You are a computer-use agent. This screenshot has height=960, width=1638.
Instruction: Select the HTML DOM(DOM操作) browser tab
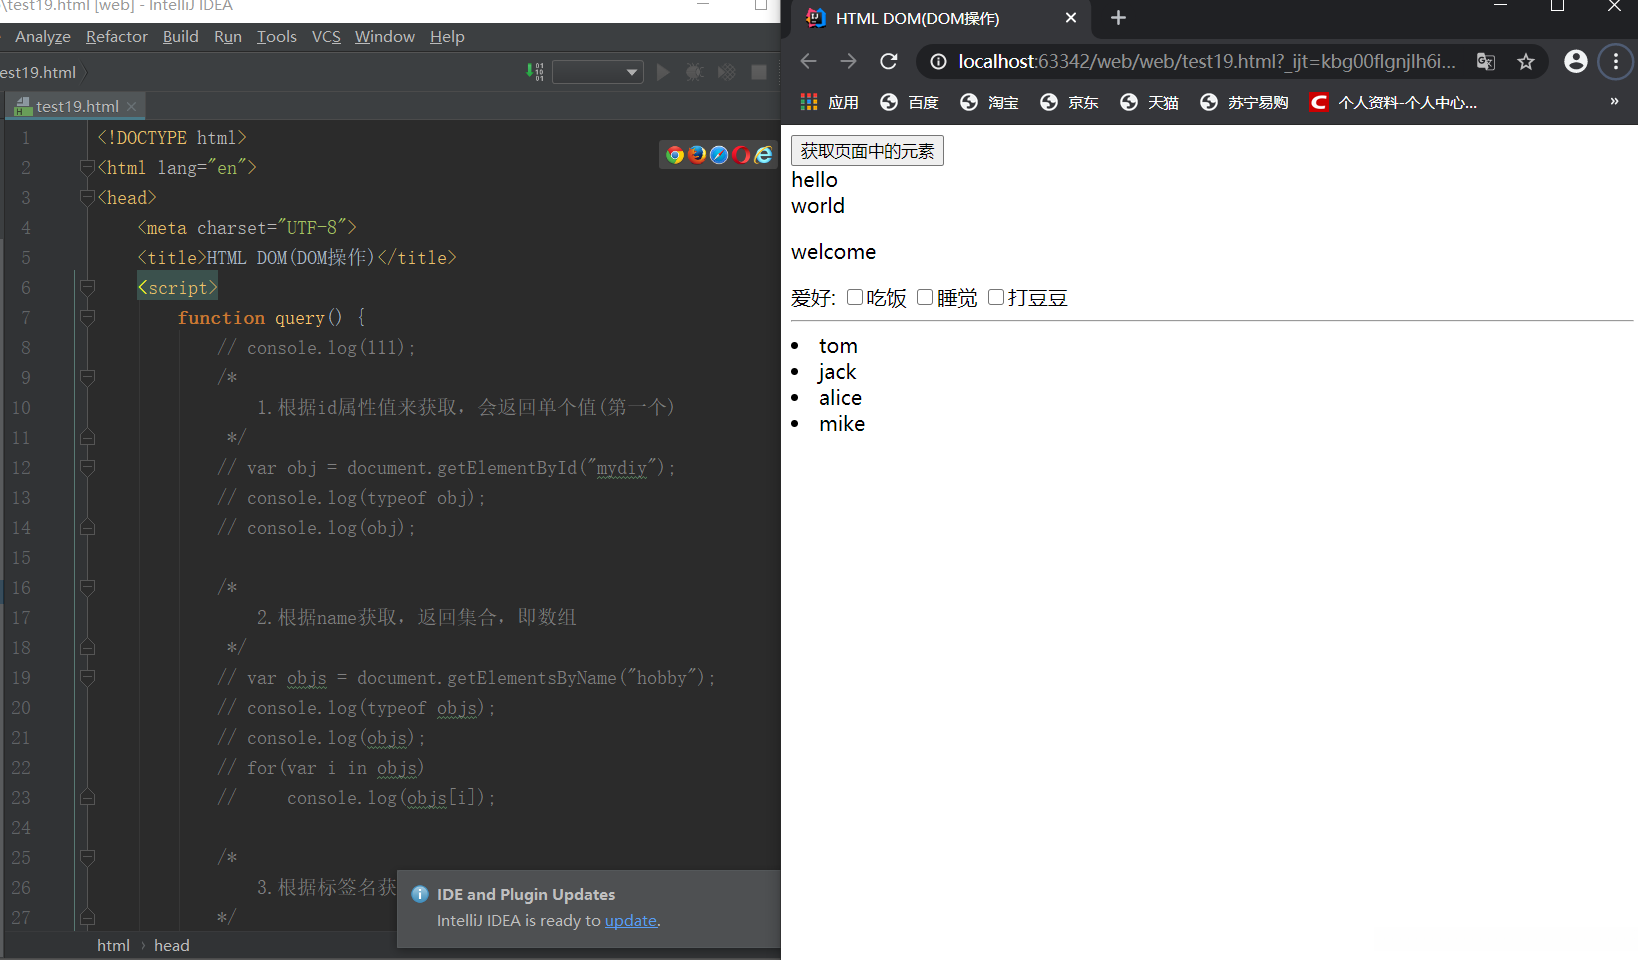click(x=940, y=18)
